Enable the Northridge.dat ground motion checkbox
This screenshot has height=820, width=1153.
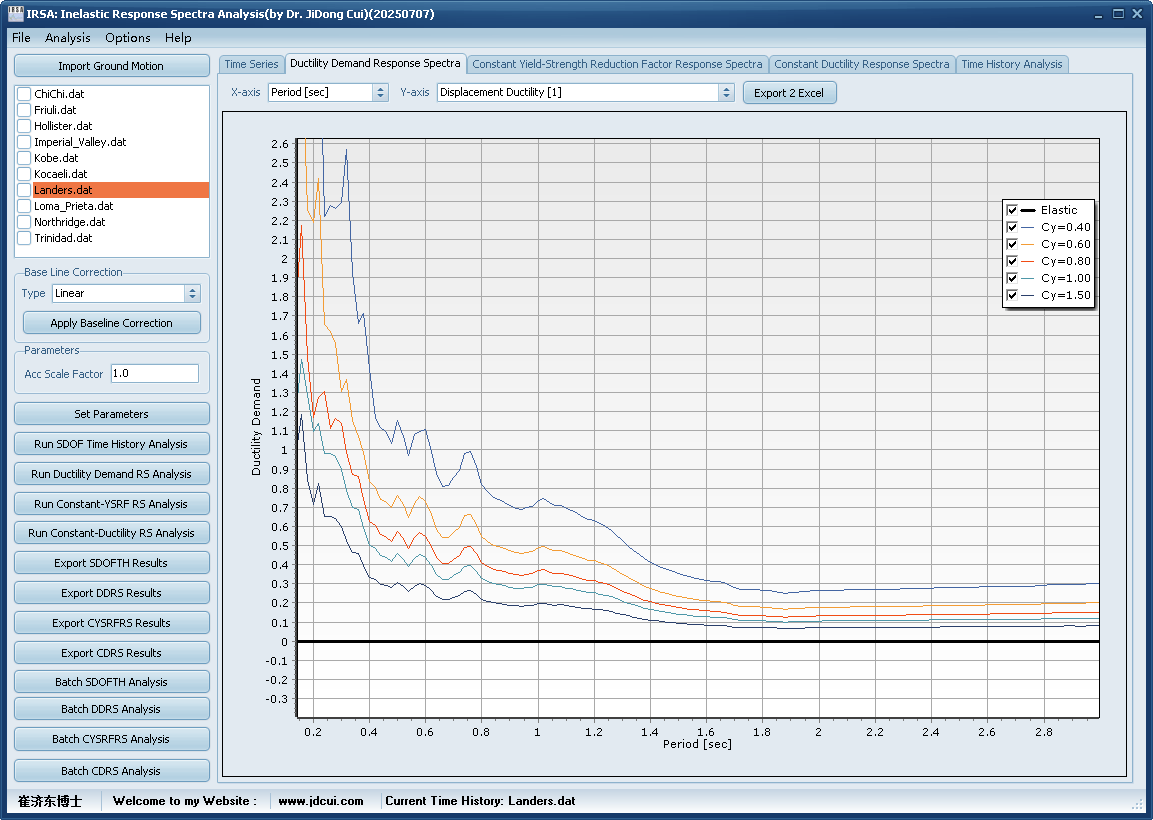(x=25, y=222)
